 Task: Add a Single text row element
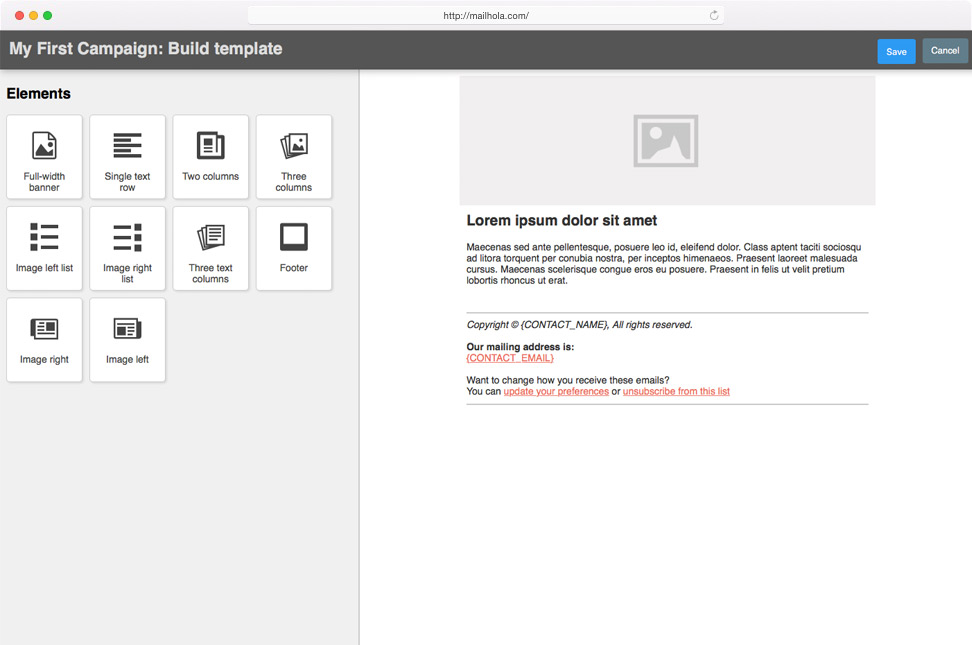pos(127,157)
